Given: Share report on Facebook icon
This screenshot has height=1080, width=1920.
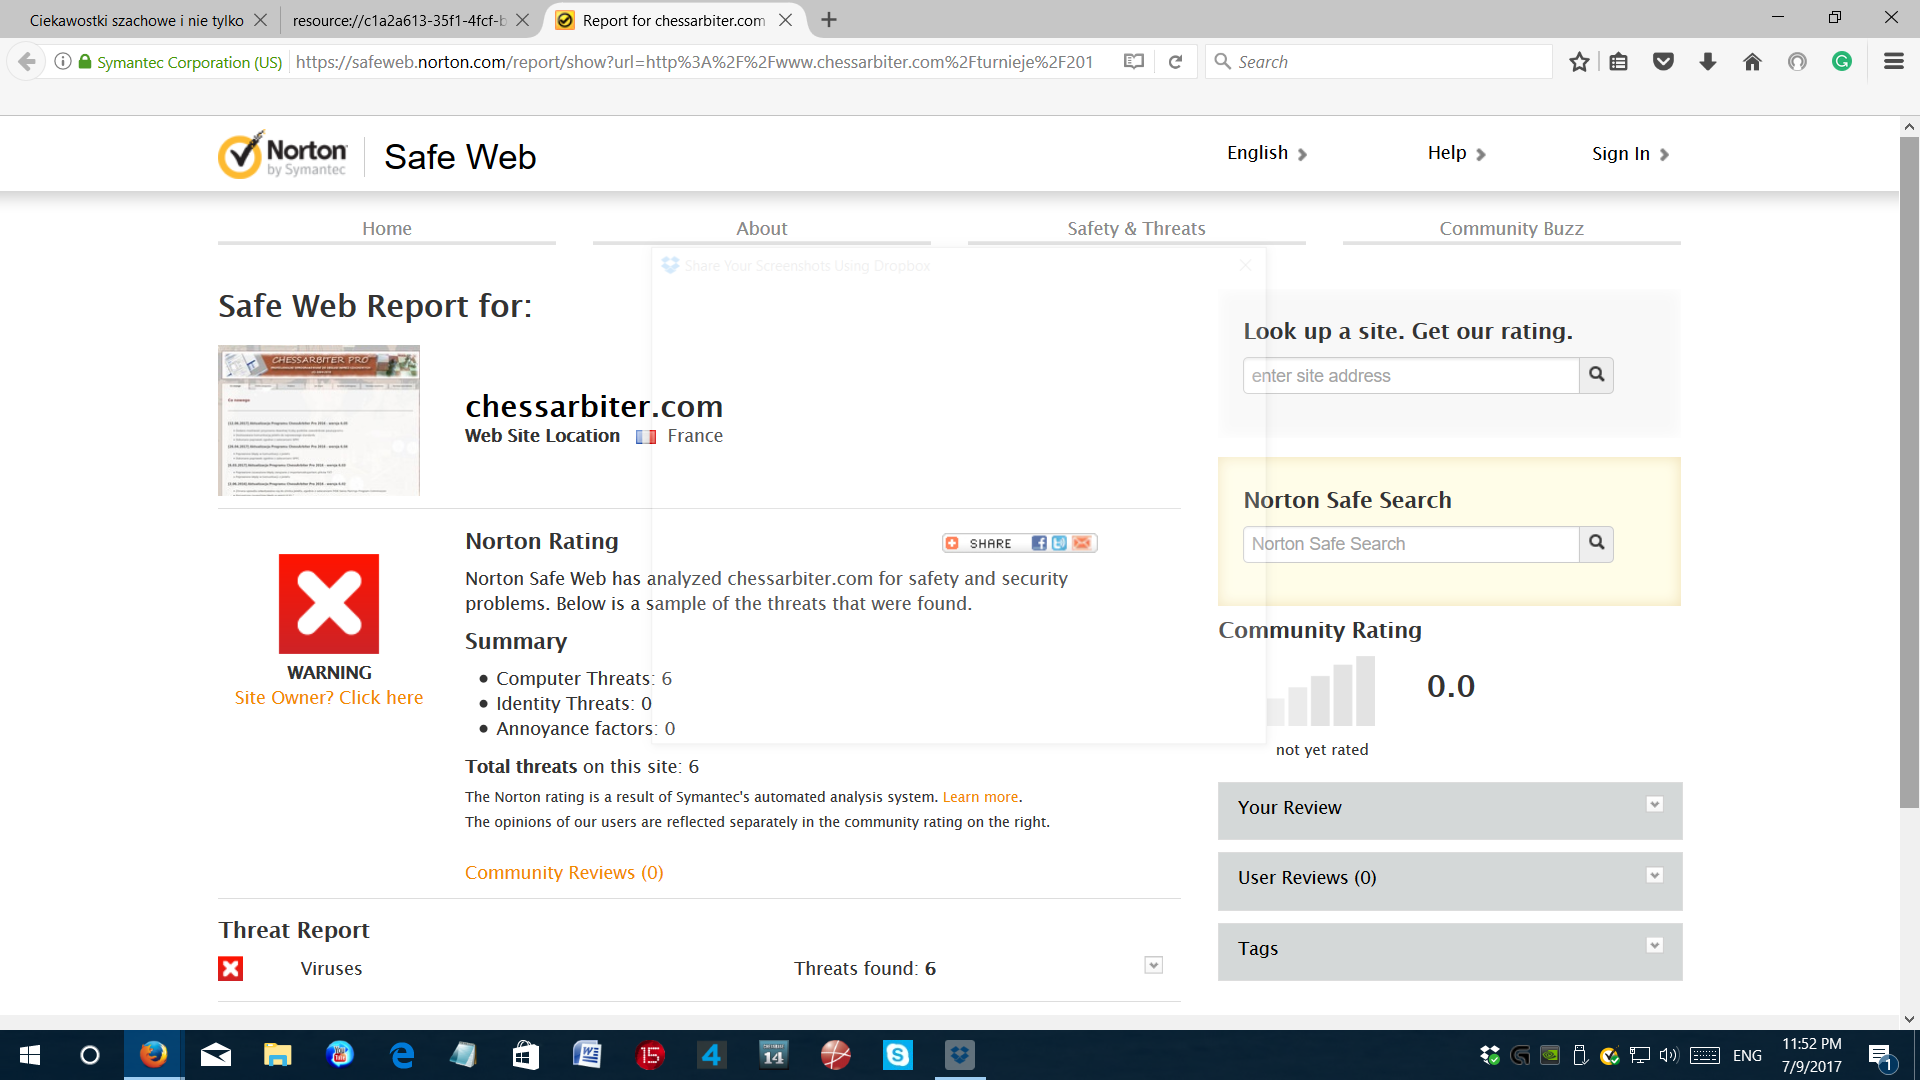Looking at the screenshot, I should point(1039,543).
